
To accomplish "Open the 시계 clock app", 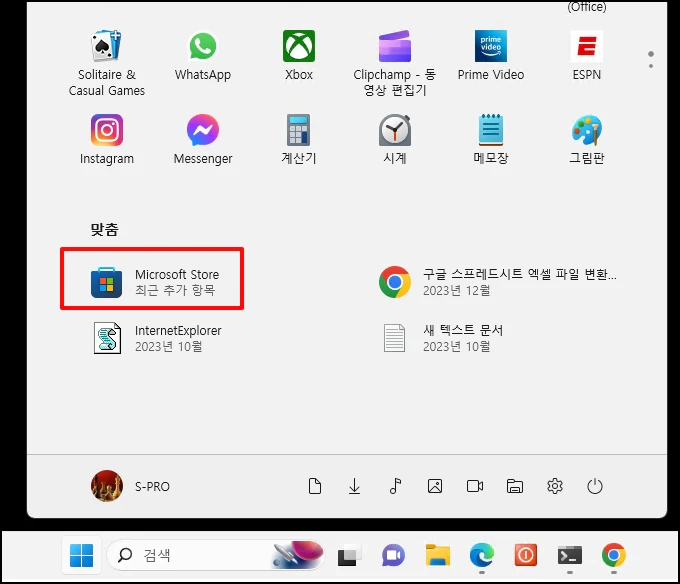I will (x=395, y=140).
